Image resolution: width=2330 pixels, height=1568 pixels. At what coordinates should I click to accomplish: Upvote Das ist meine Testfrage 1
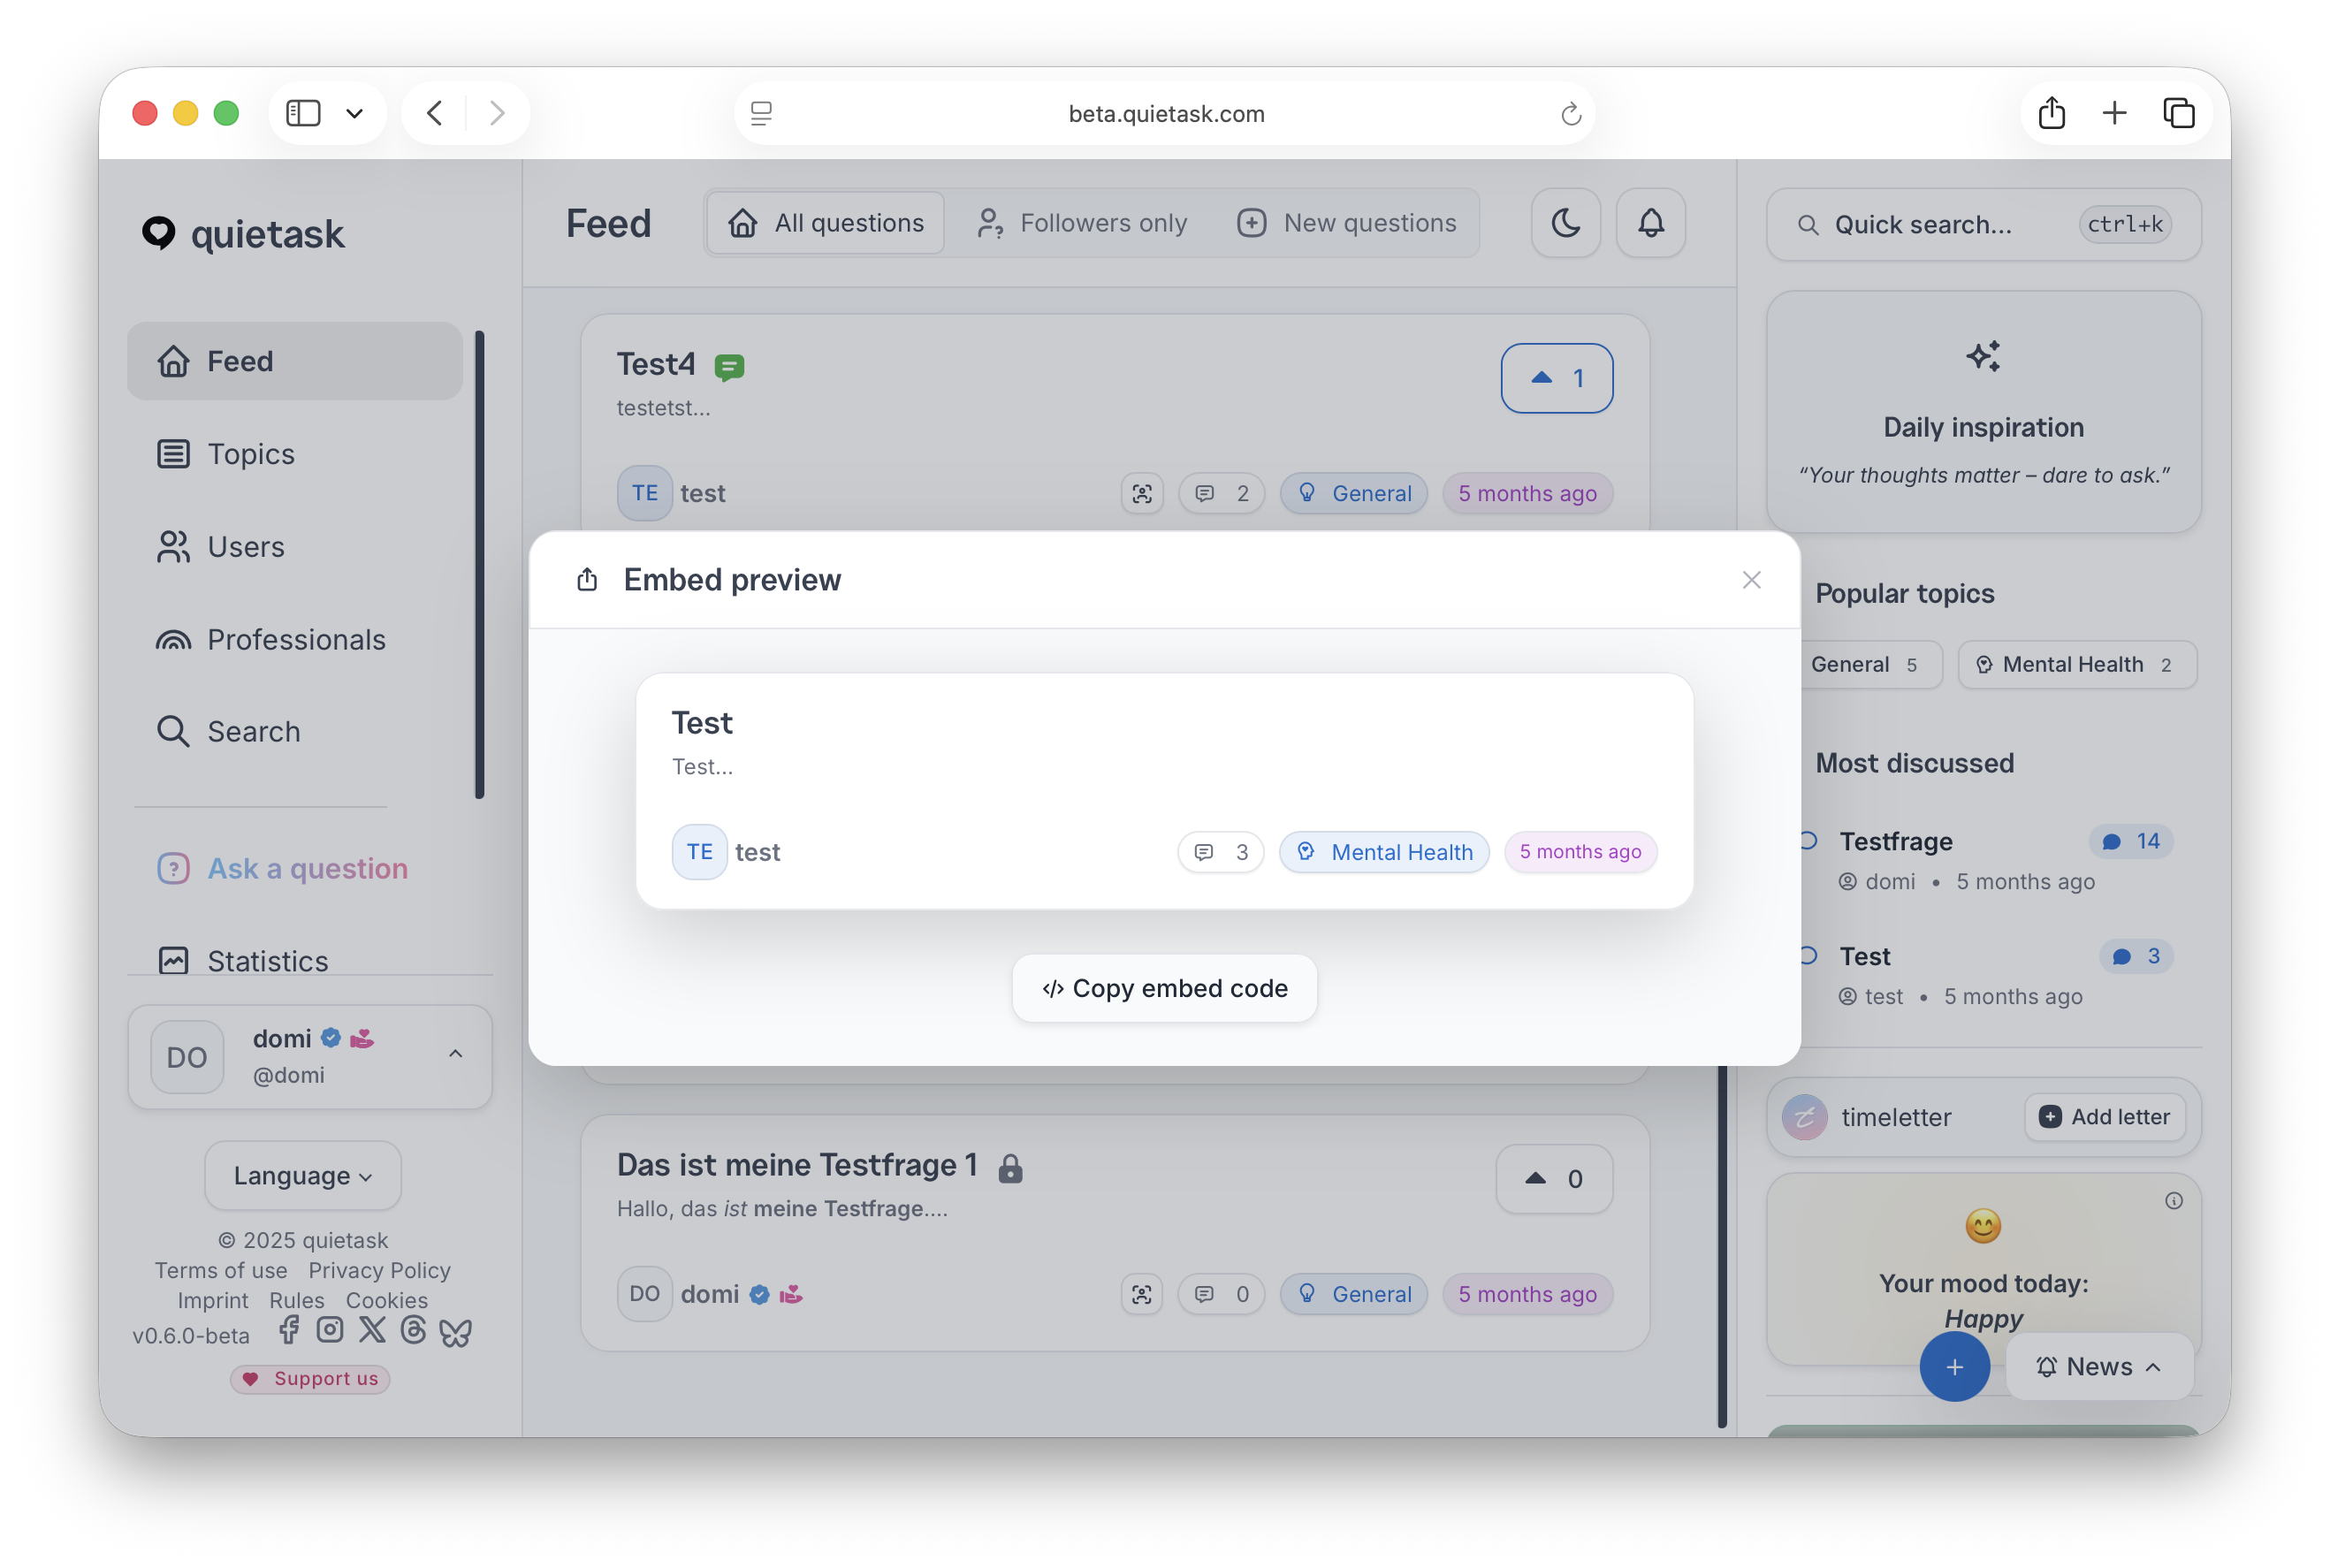click(1553, 1179)
